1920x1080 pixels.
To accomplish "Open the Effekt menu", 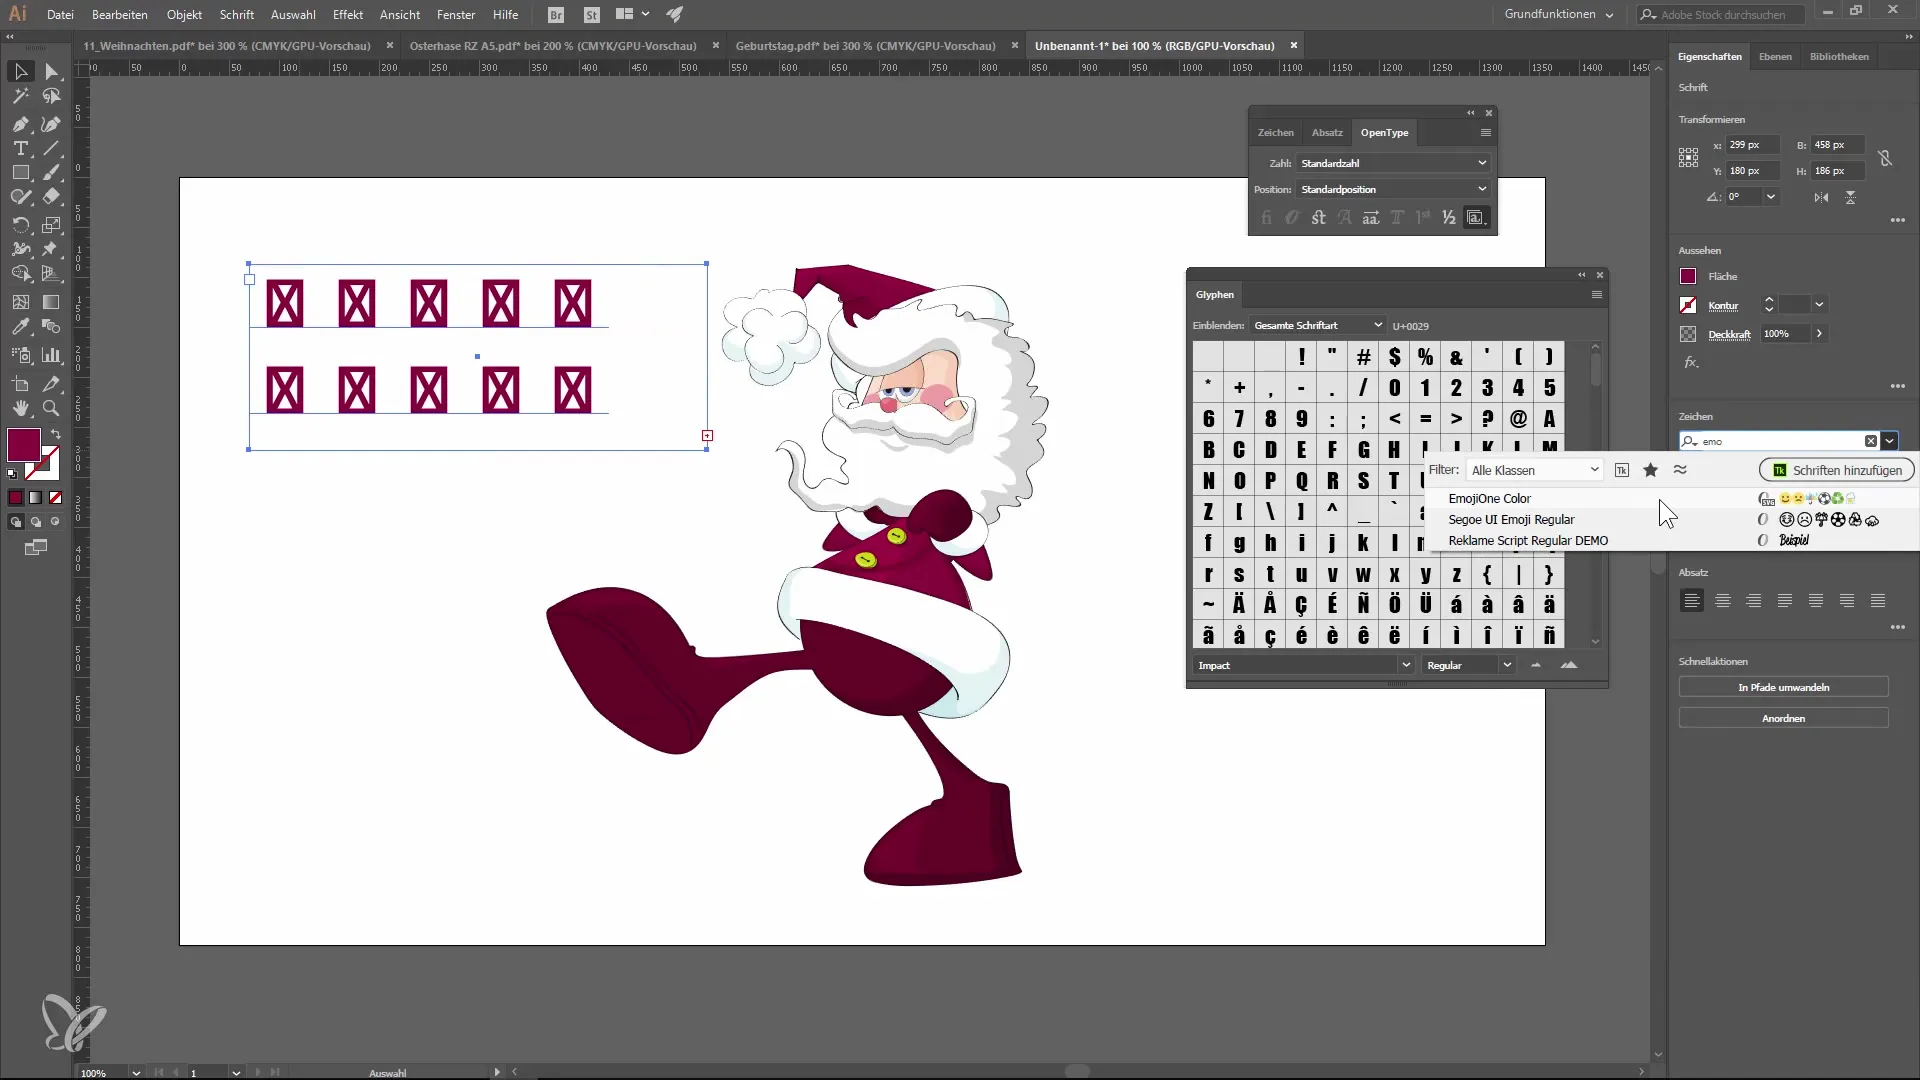I will pos(348,14).
